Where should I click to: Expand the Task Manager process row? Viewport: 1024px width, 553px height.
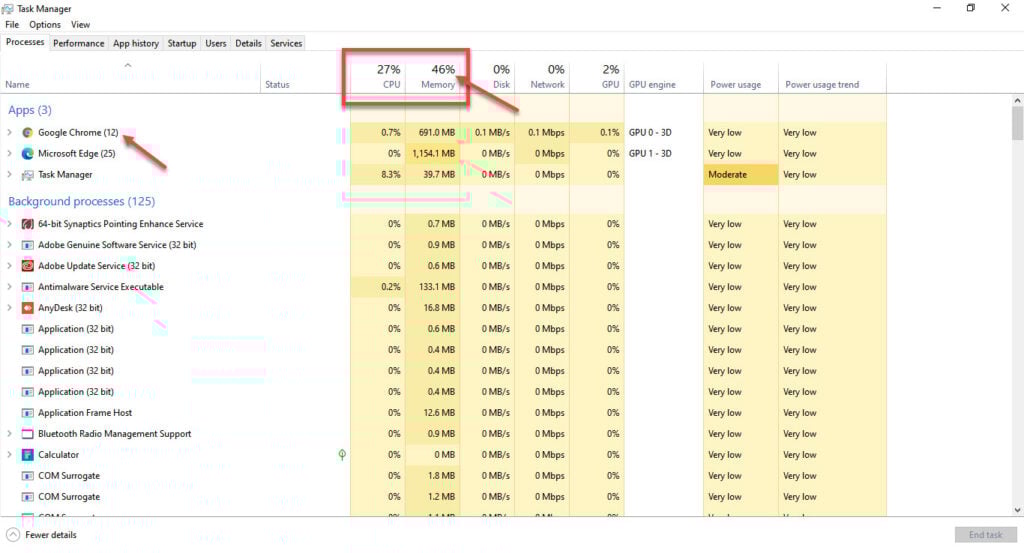[x=9, y=174]
